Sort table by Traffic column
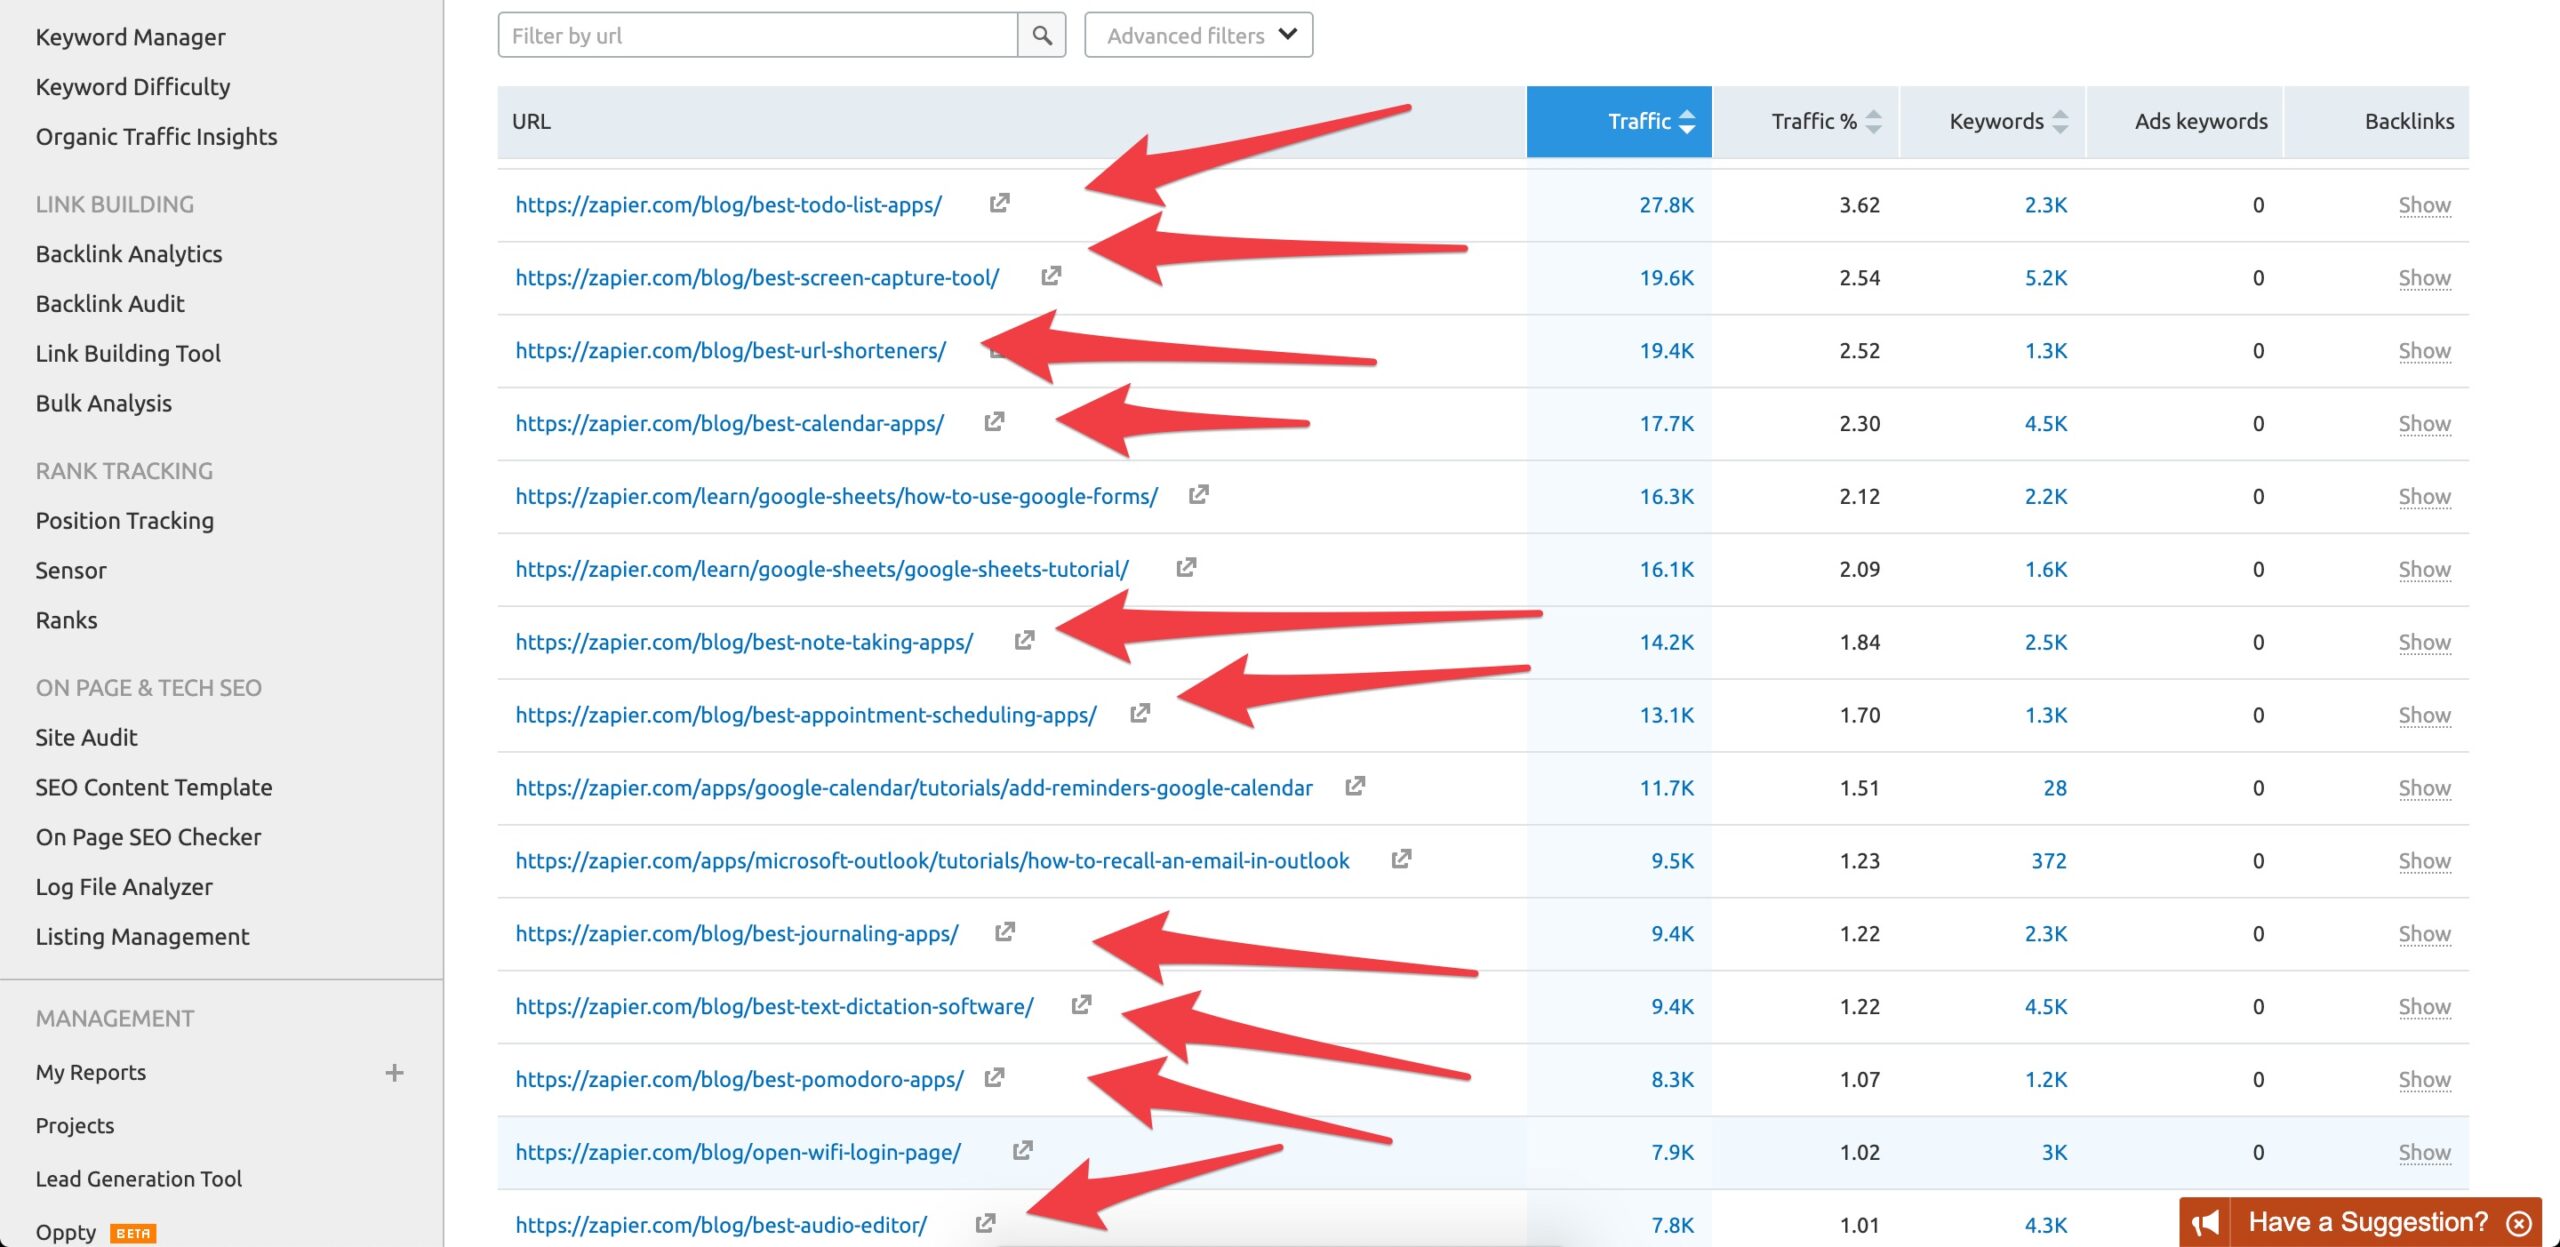2560x1247 pixels. pyautogui.click(x=1619, y=121)
